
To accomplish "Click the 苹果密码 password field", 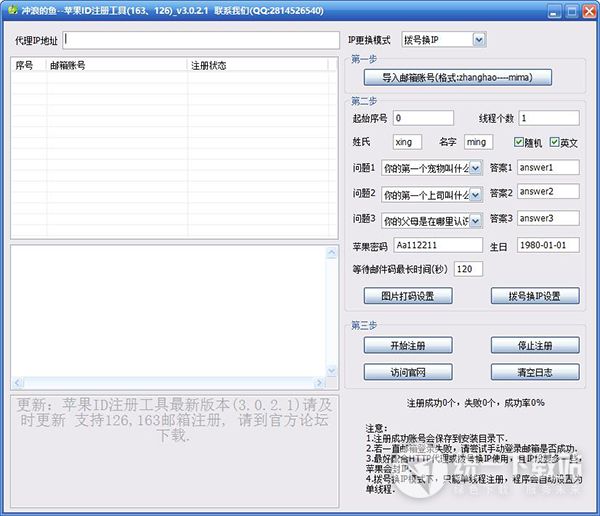I will pos(438,245).
